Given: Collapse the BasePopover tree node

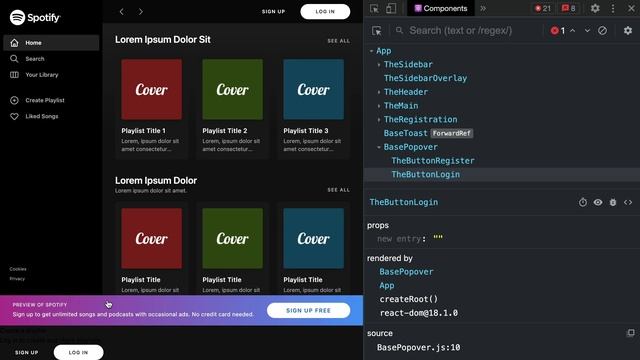Looking at the screenshot, I should tap(379, 147).
